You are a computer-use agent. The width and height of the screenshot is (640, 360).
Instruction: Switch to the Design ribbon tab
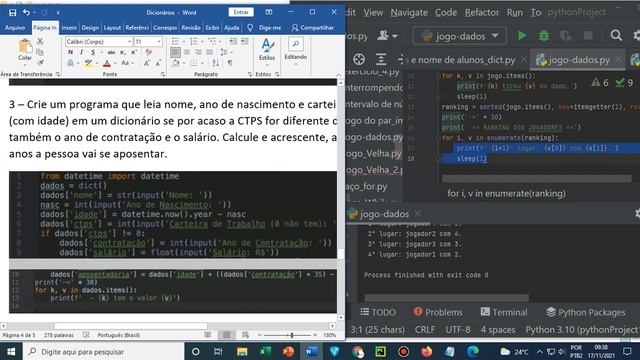tap(90, 28)
